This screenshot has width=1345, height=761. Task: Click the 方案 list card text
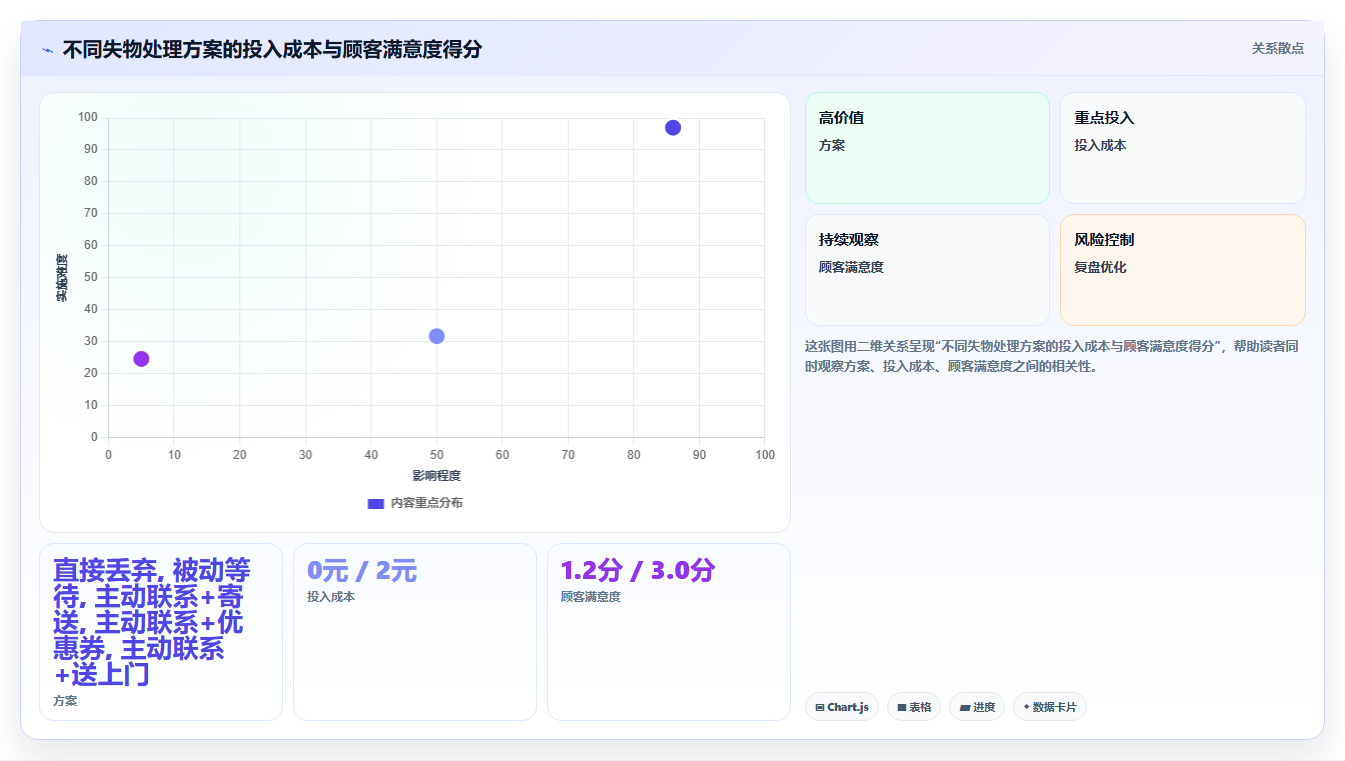tap(152, 623)
